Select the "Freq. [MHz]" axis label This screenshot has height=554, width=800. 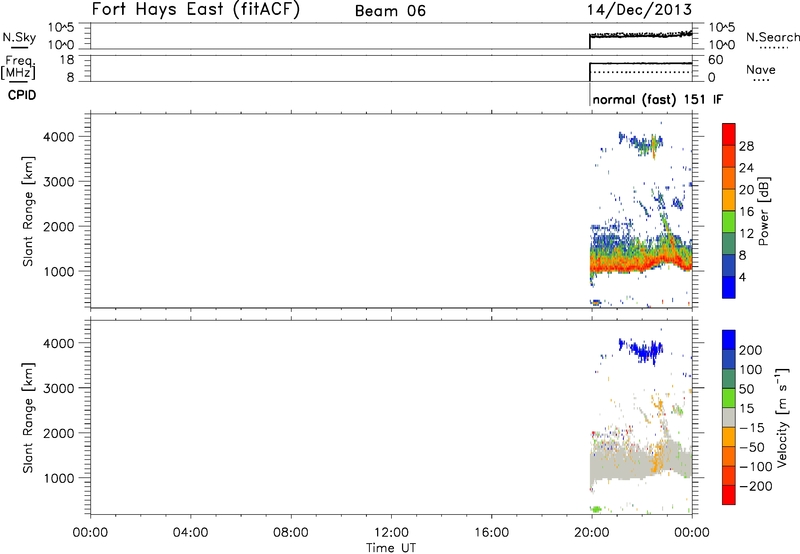tap(19, 67)
